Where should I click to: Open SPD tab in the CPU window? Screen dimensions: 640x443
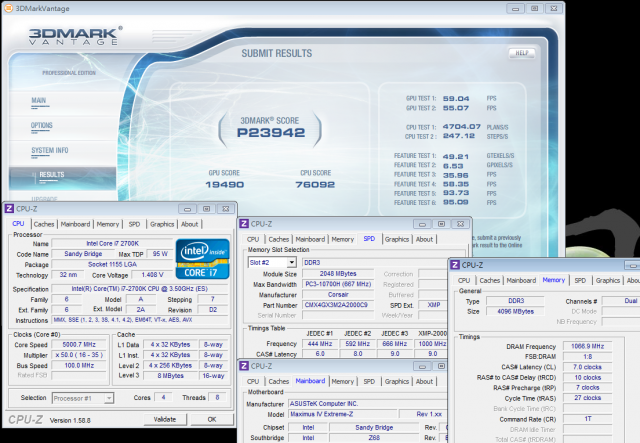134,224
